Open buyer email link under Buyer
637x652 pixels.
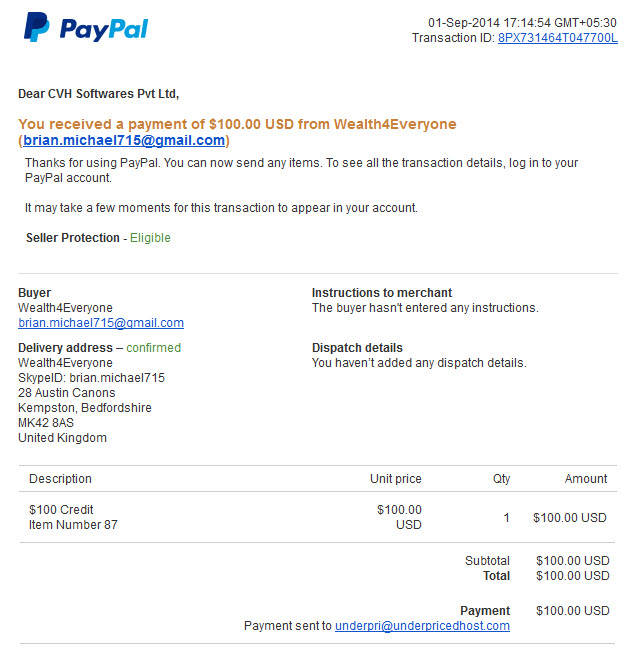101,323
